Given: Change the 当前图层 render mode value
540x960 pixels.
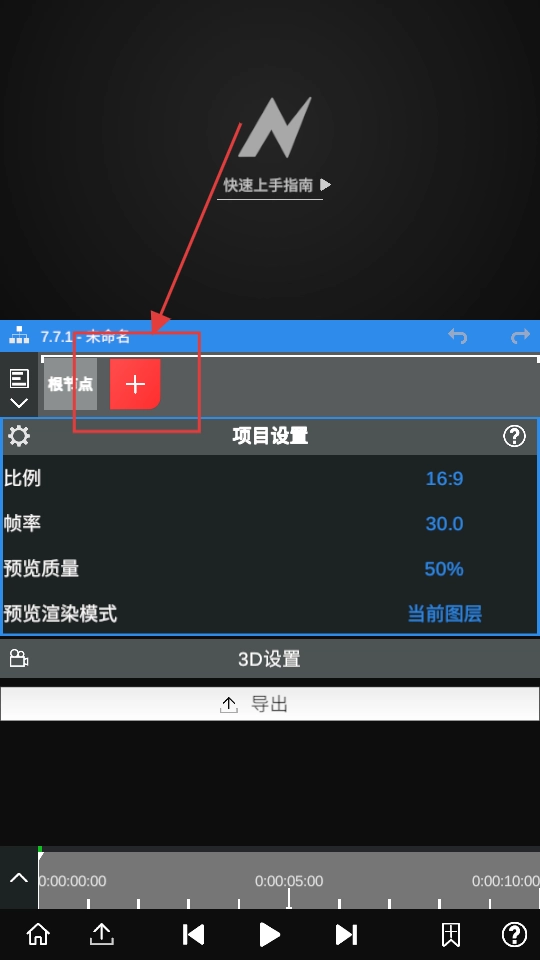Looking at the screenshot, I should pyautogui.click(x=444, y=613).
